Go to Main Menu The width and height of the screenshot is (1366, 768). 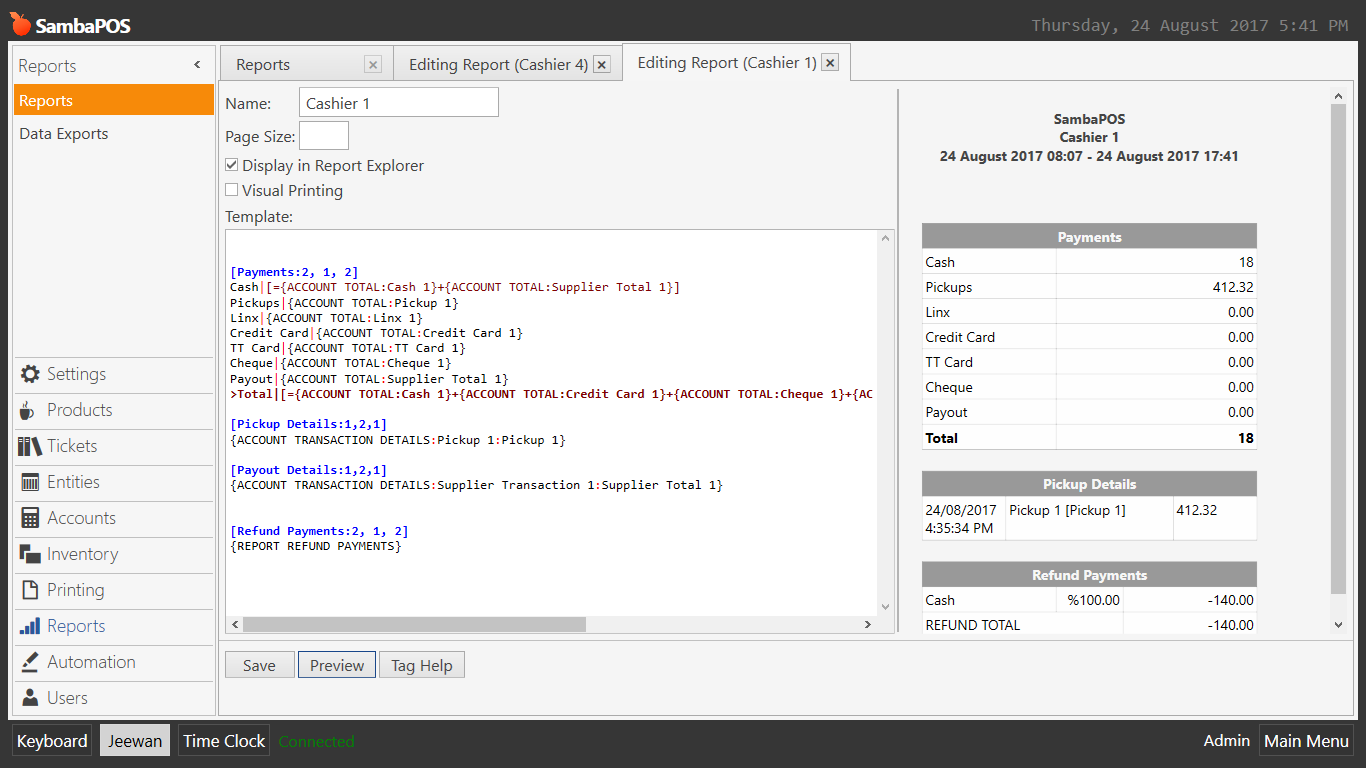click(1306, 741)
